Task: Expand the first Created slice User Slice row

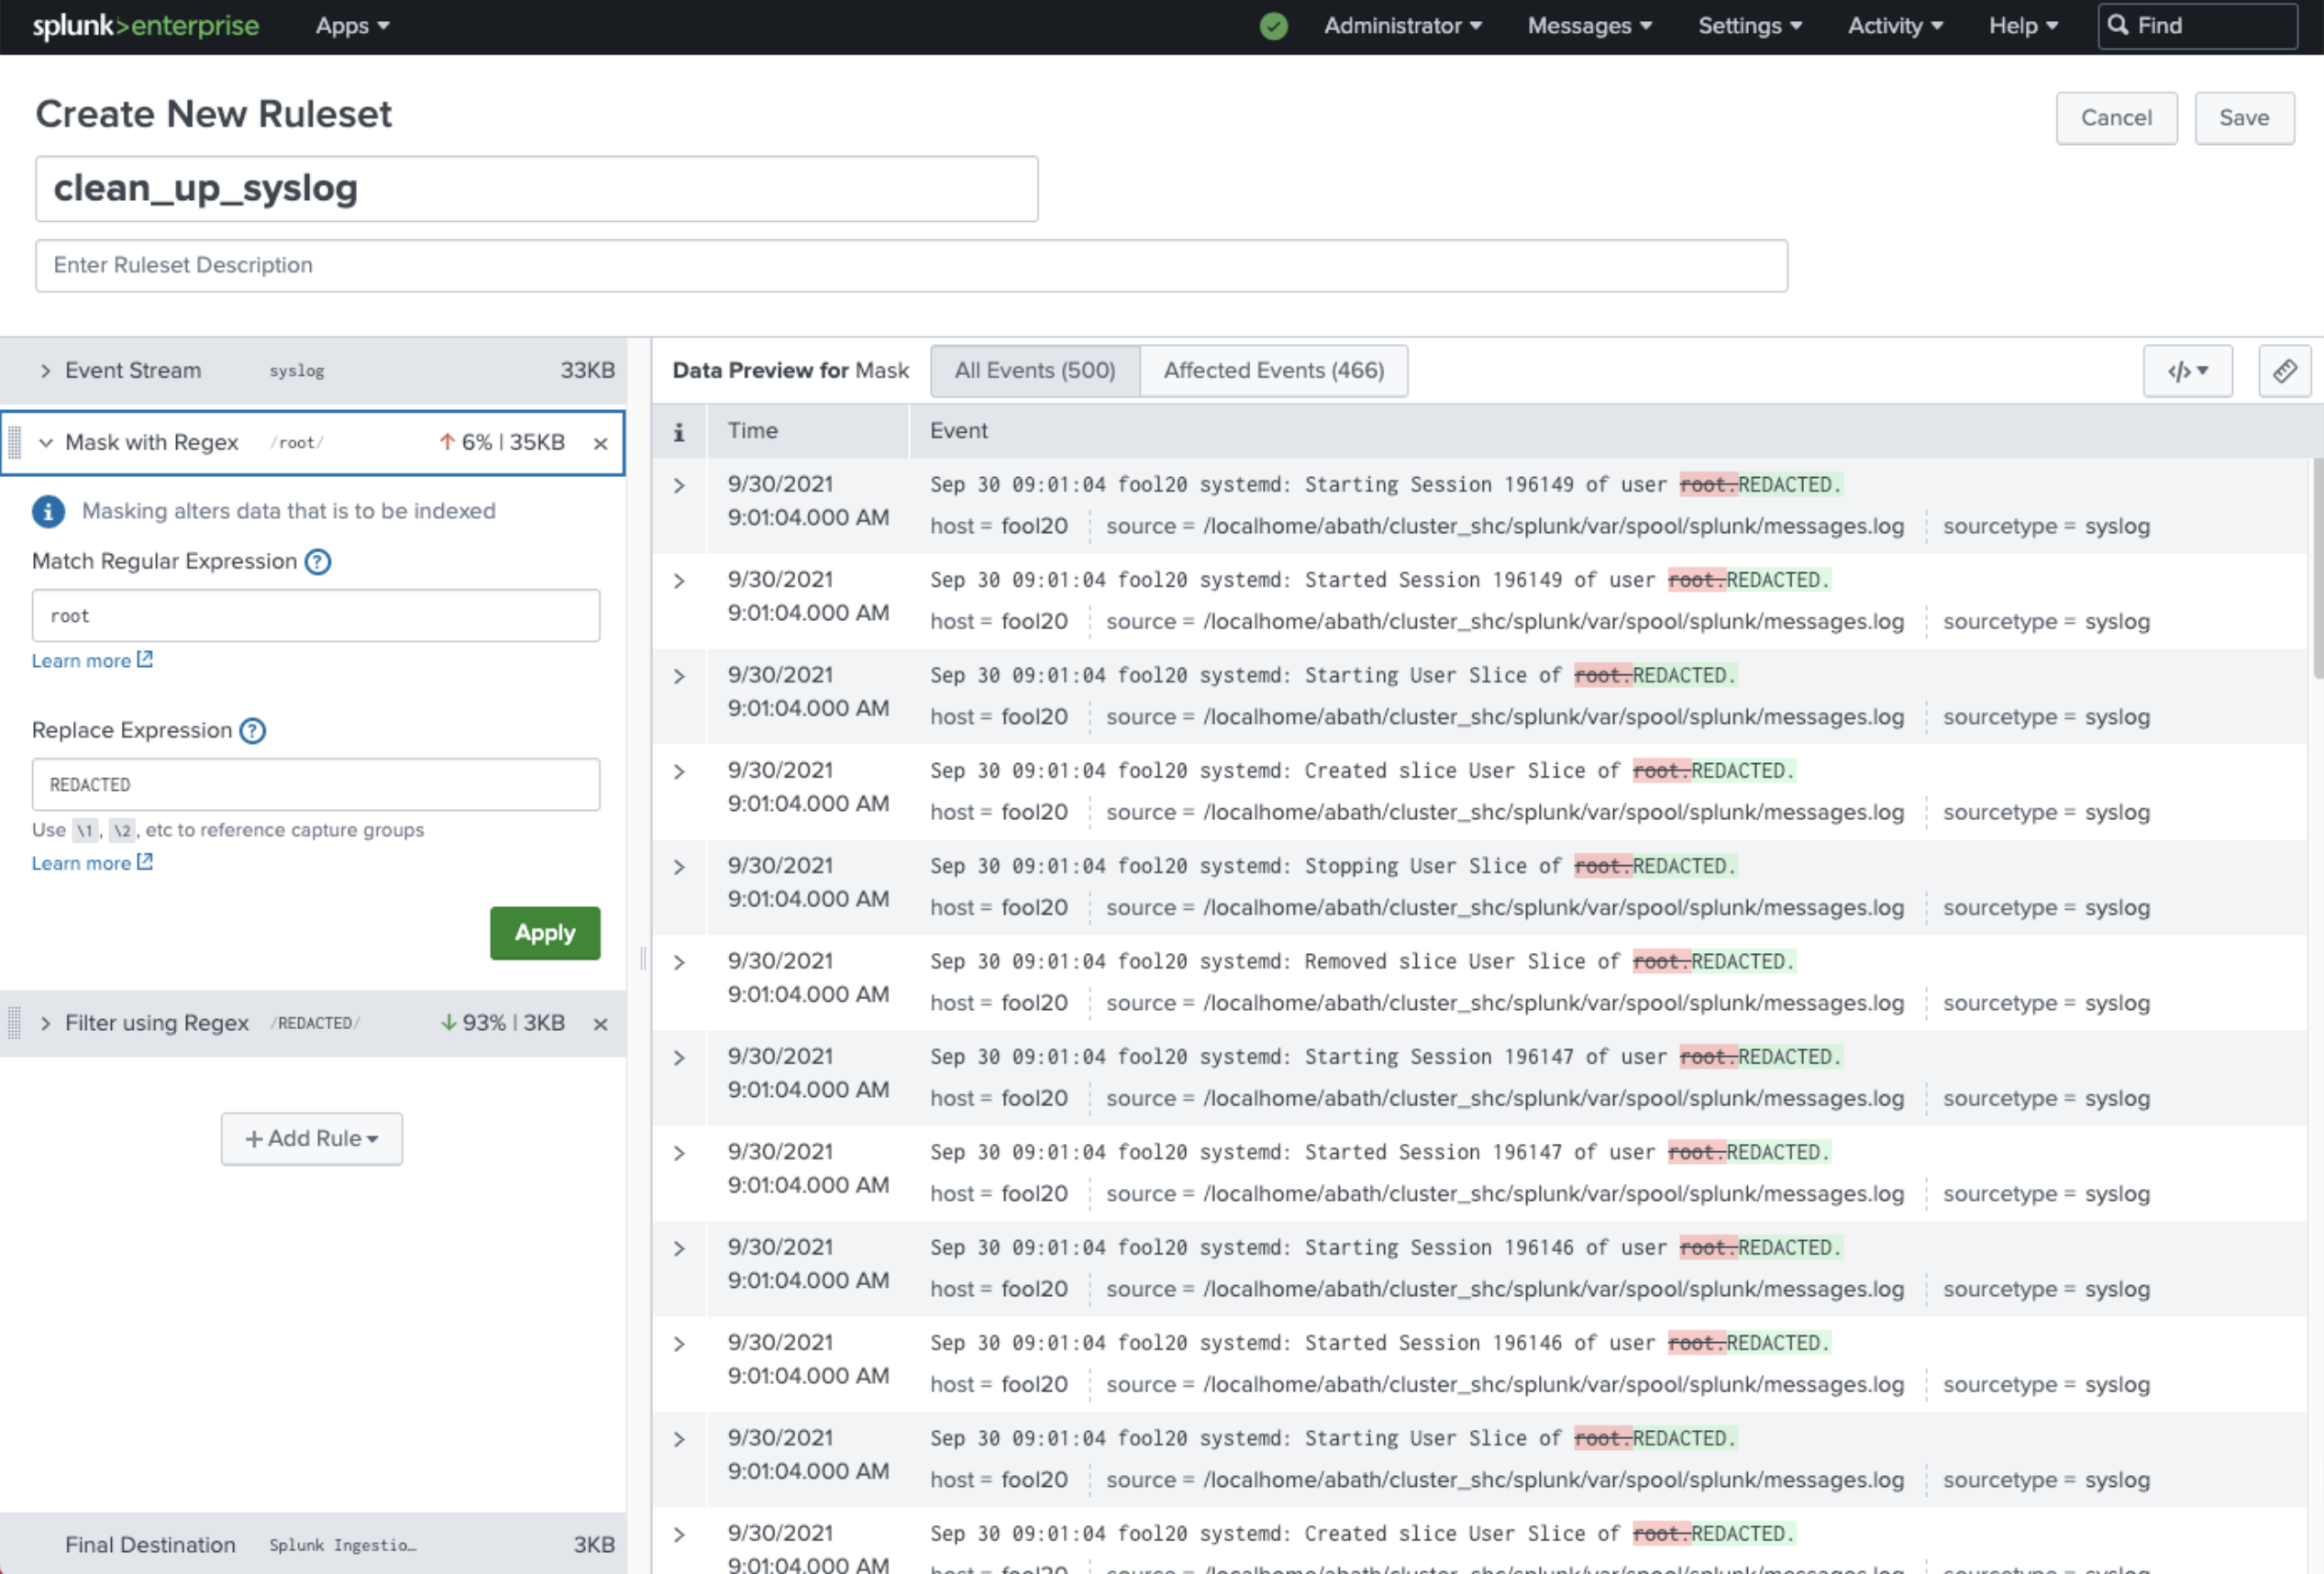Action: pyautogui.click(x=679, y=772)
